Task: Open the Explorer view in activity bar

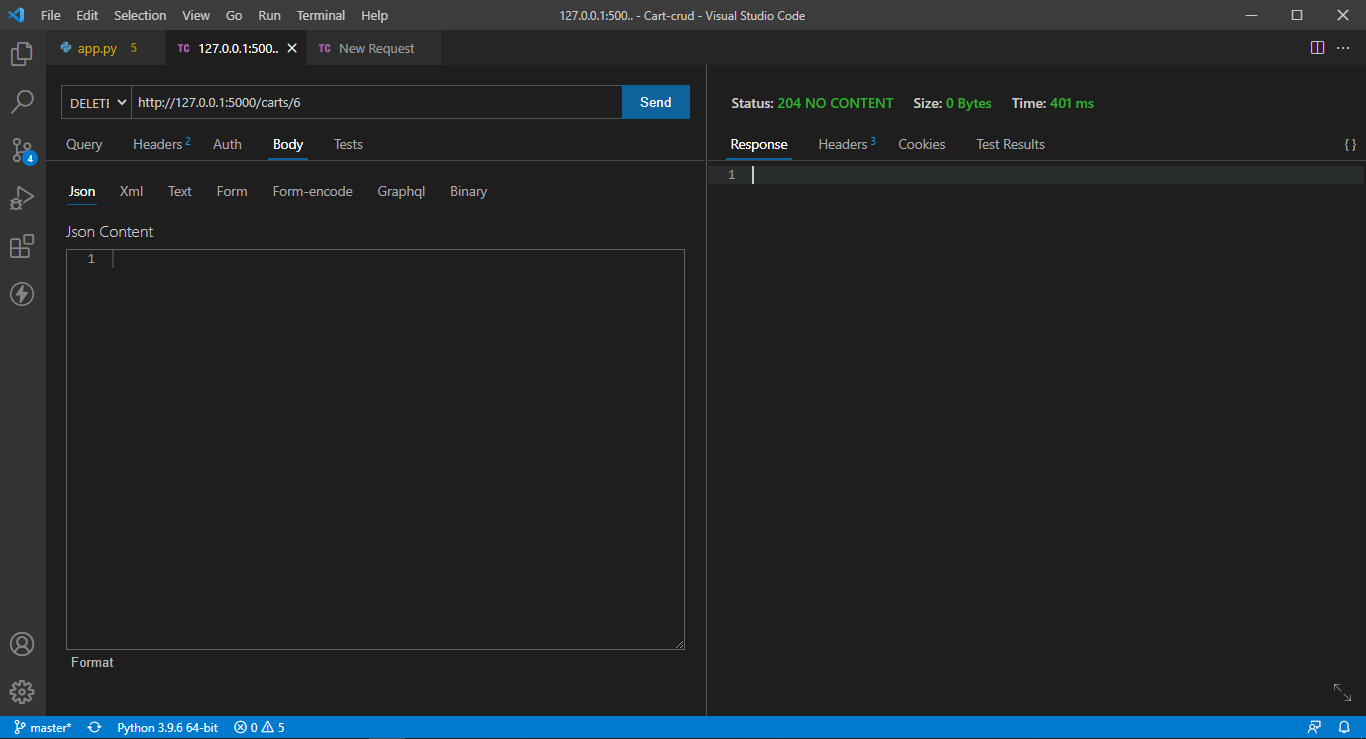Action: (x=22, y=54)
